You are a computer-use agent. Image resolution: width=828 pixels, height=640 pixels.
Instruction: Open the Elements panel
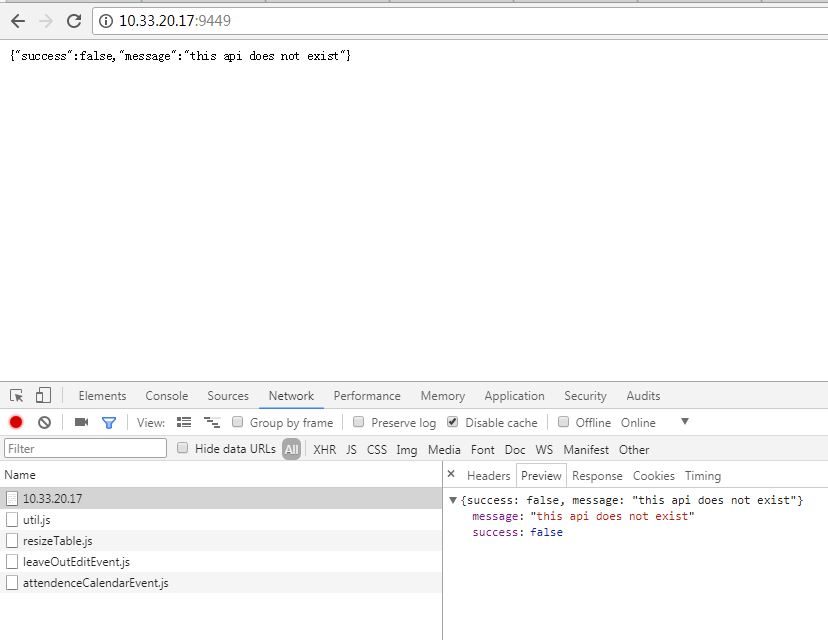click(102, 396)
